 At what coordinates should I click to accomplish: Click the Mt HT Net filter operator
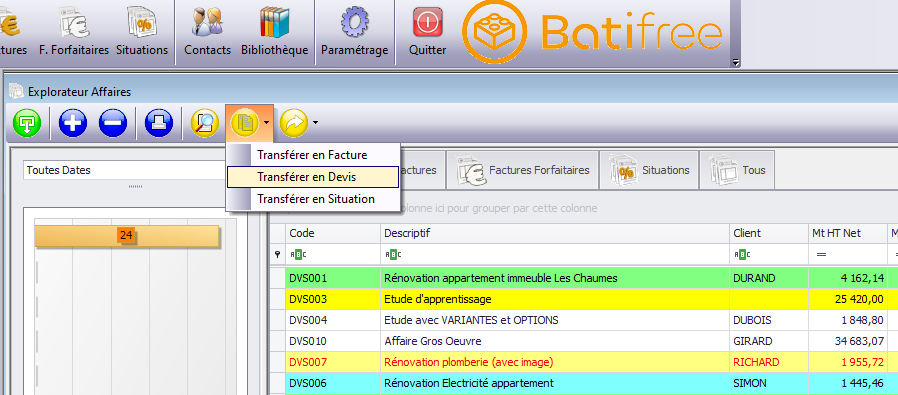point(821,254)
